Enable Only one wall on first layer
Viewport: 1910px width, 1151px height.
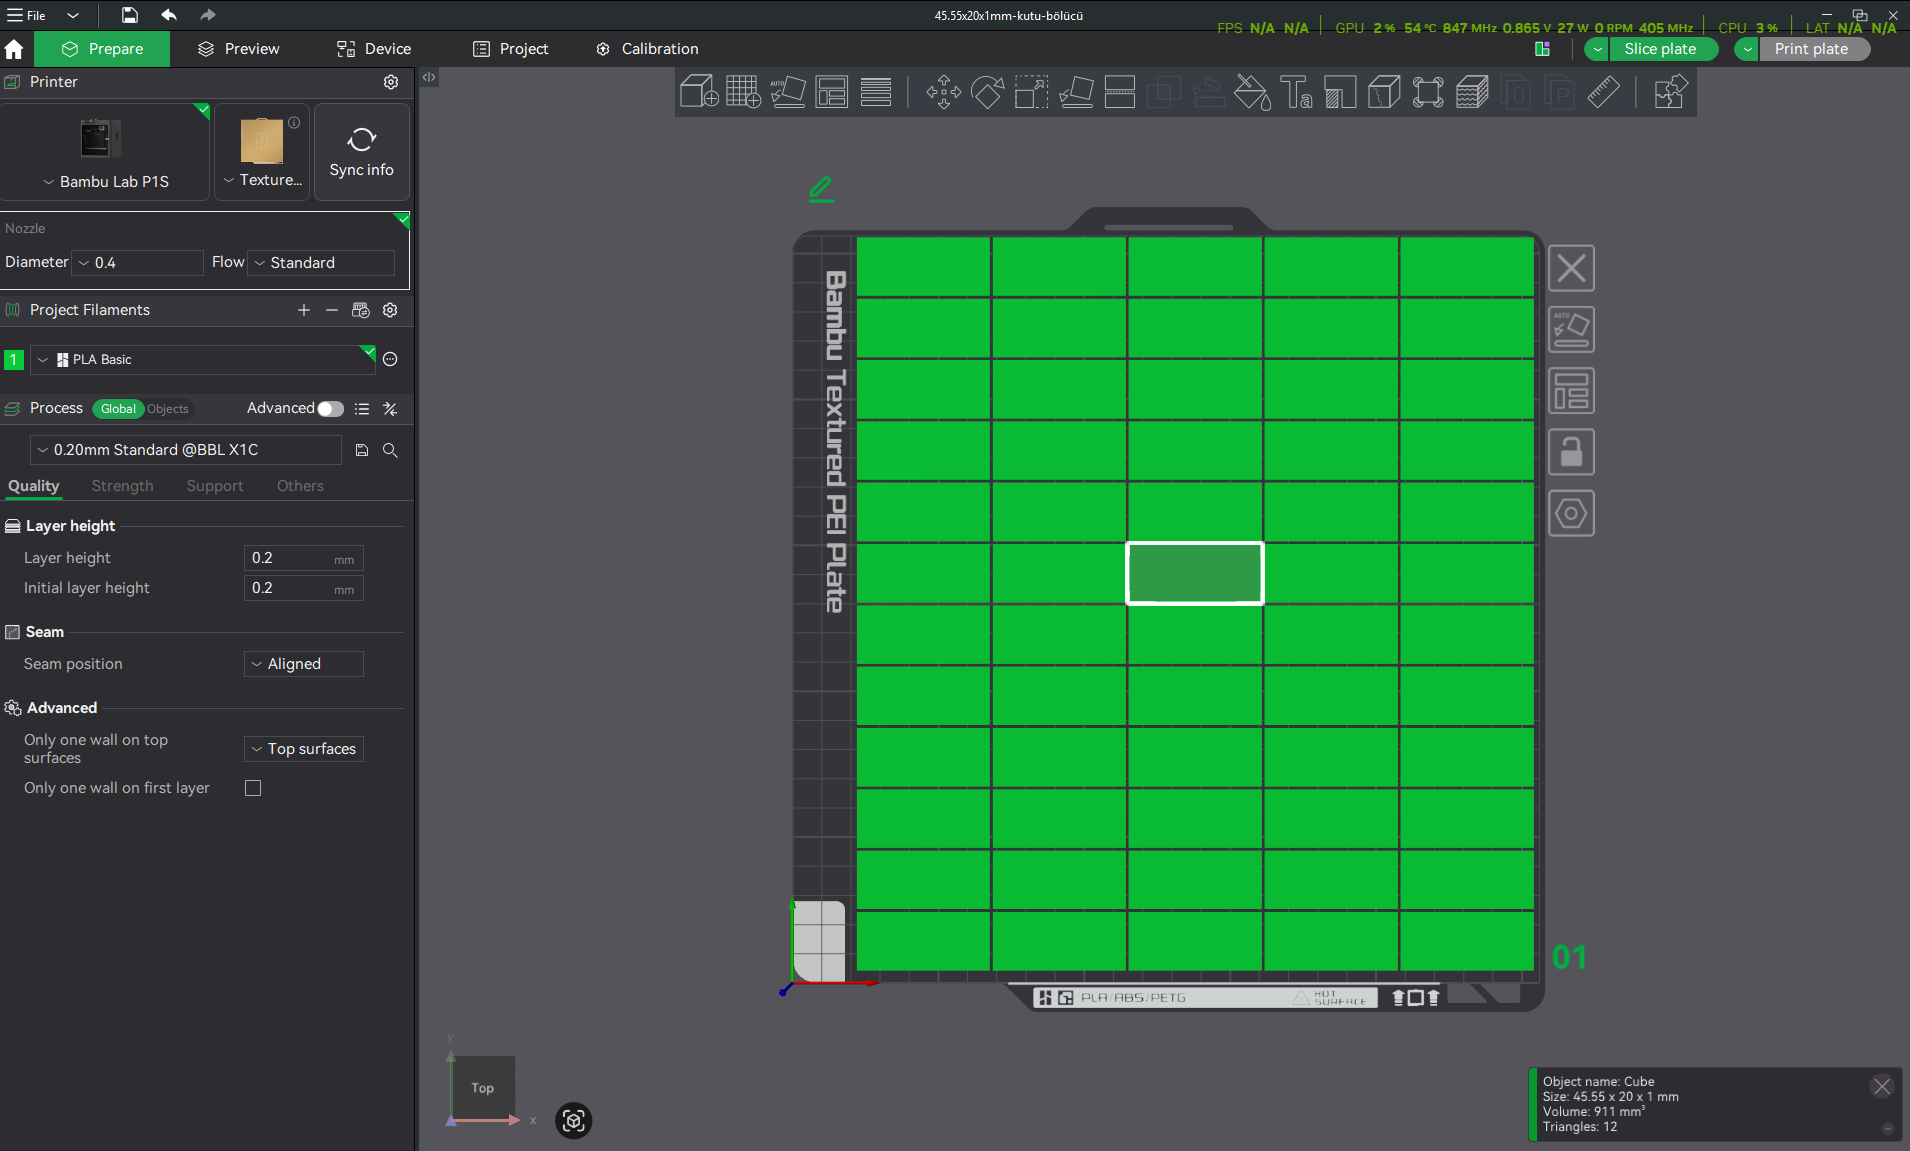point(253,788)
